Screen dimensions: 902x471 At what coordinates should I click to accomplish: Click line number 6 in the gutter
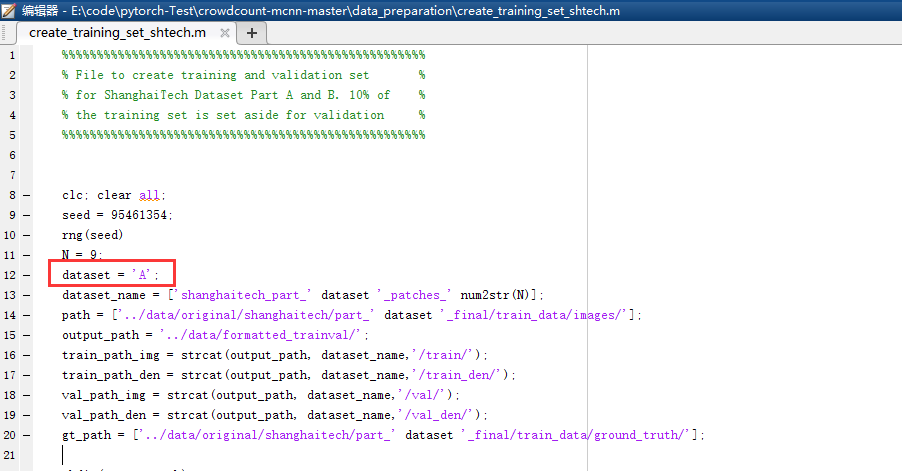[12, 155]
